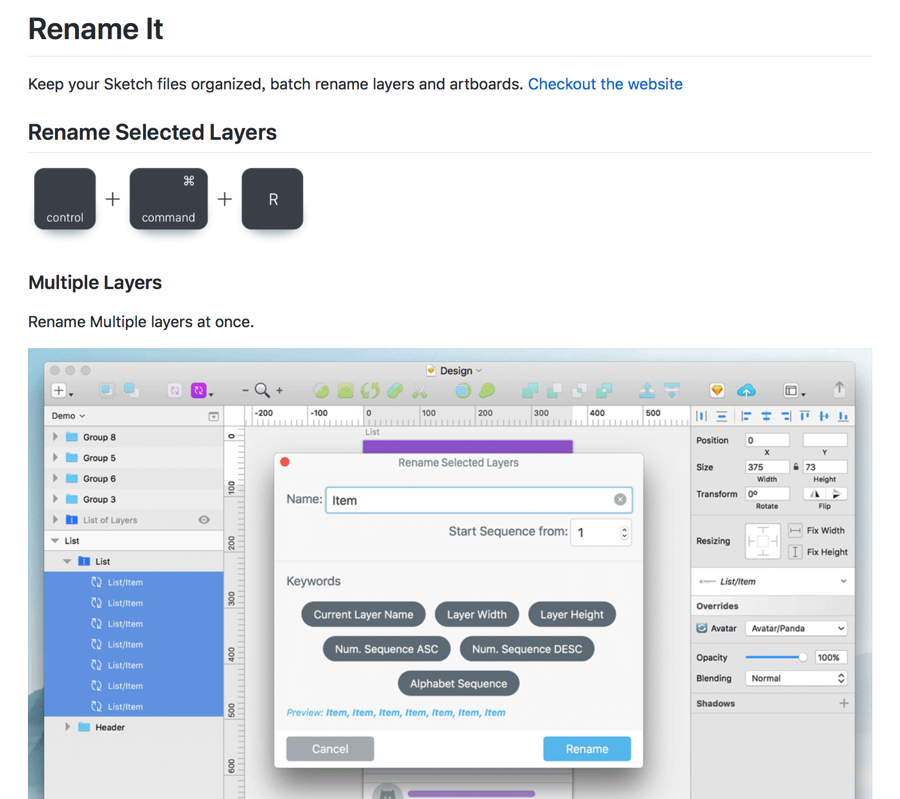
Task: Expand the Header folder
Action: click(67, 727)
